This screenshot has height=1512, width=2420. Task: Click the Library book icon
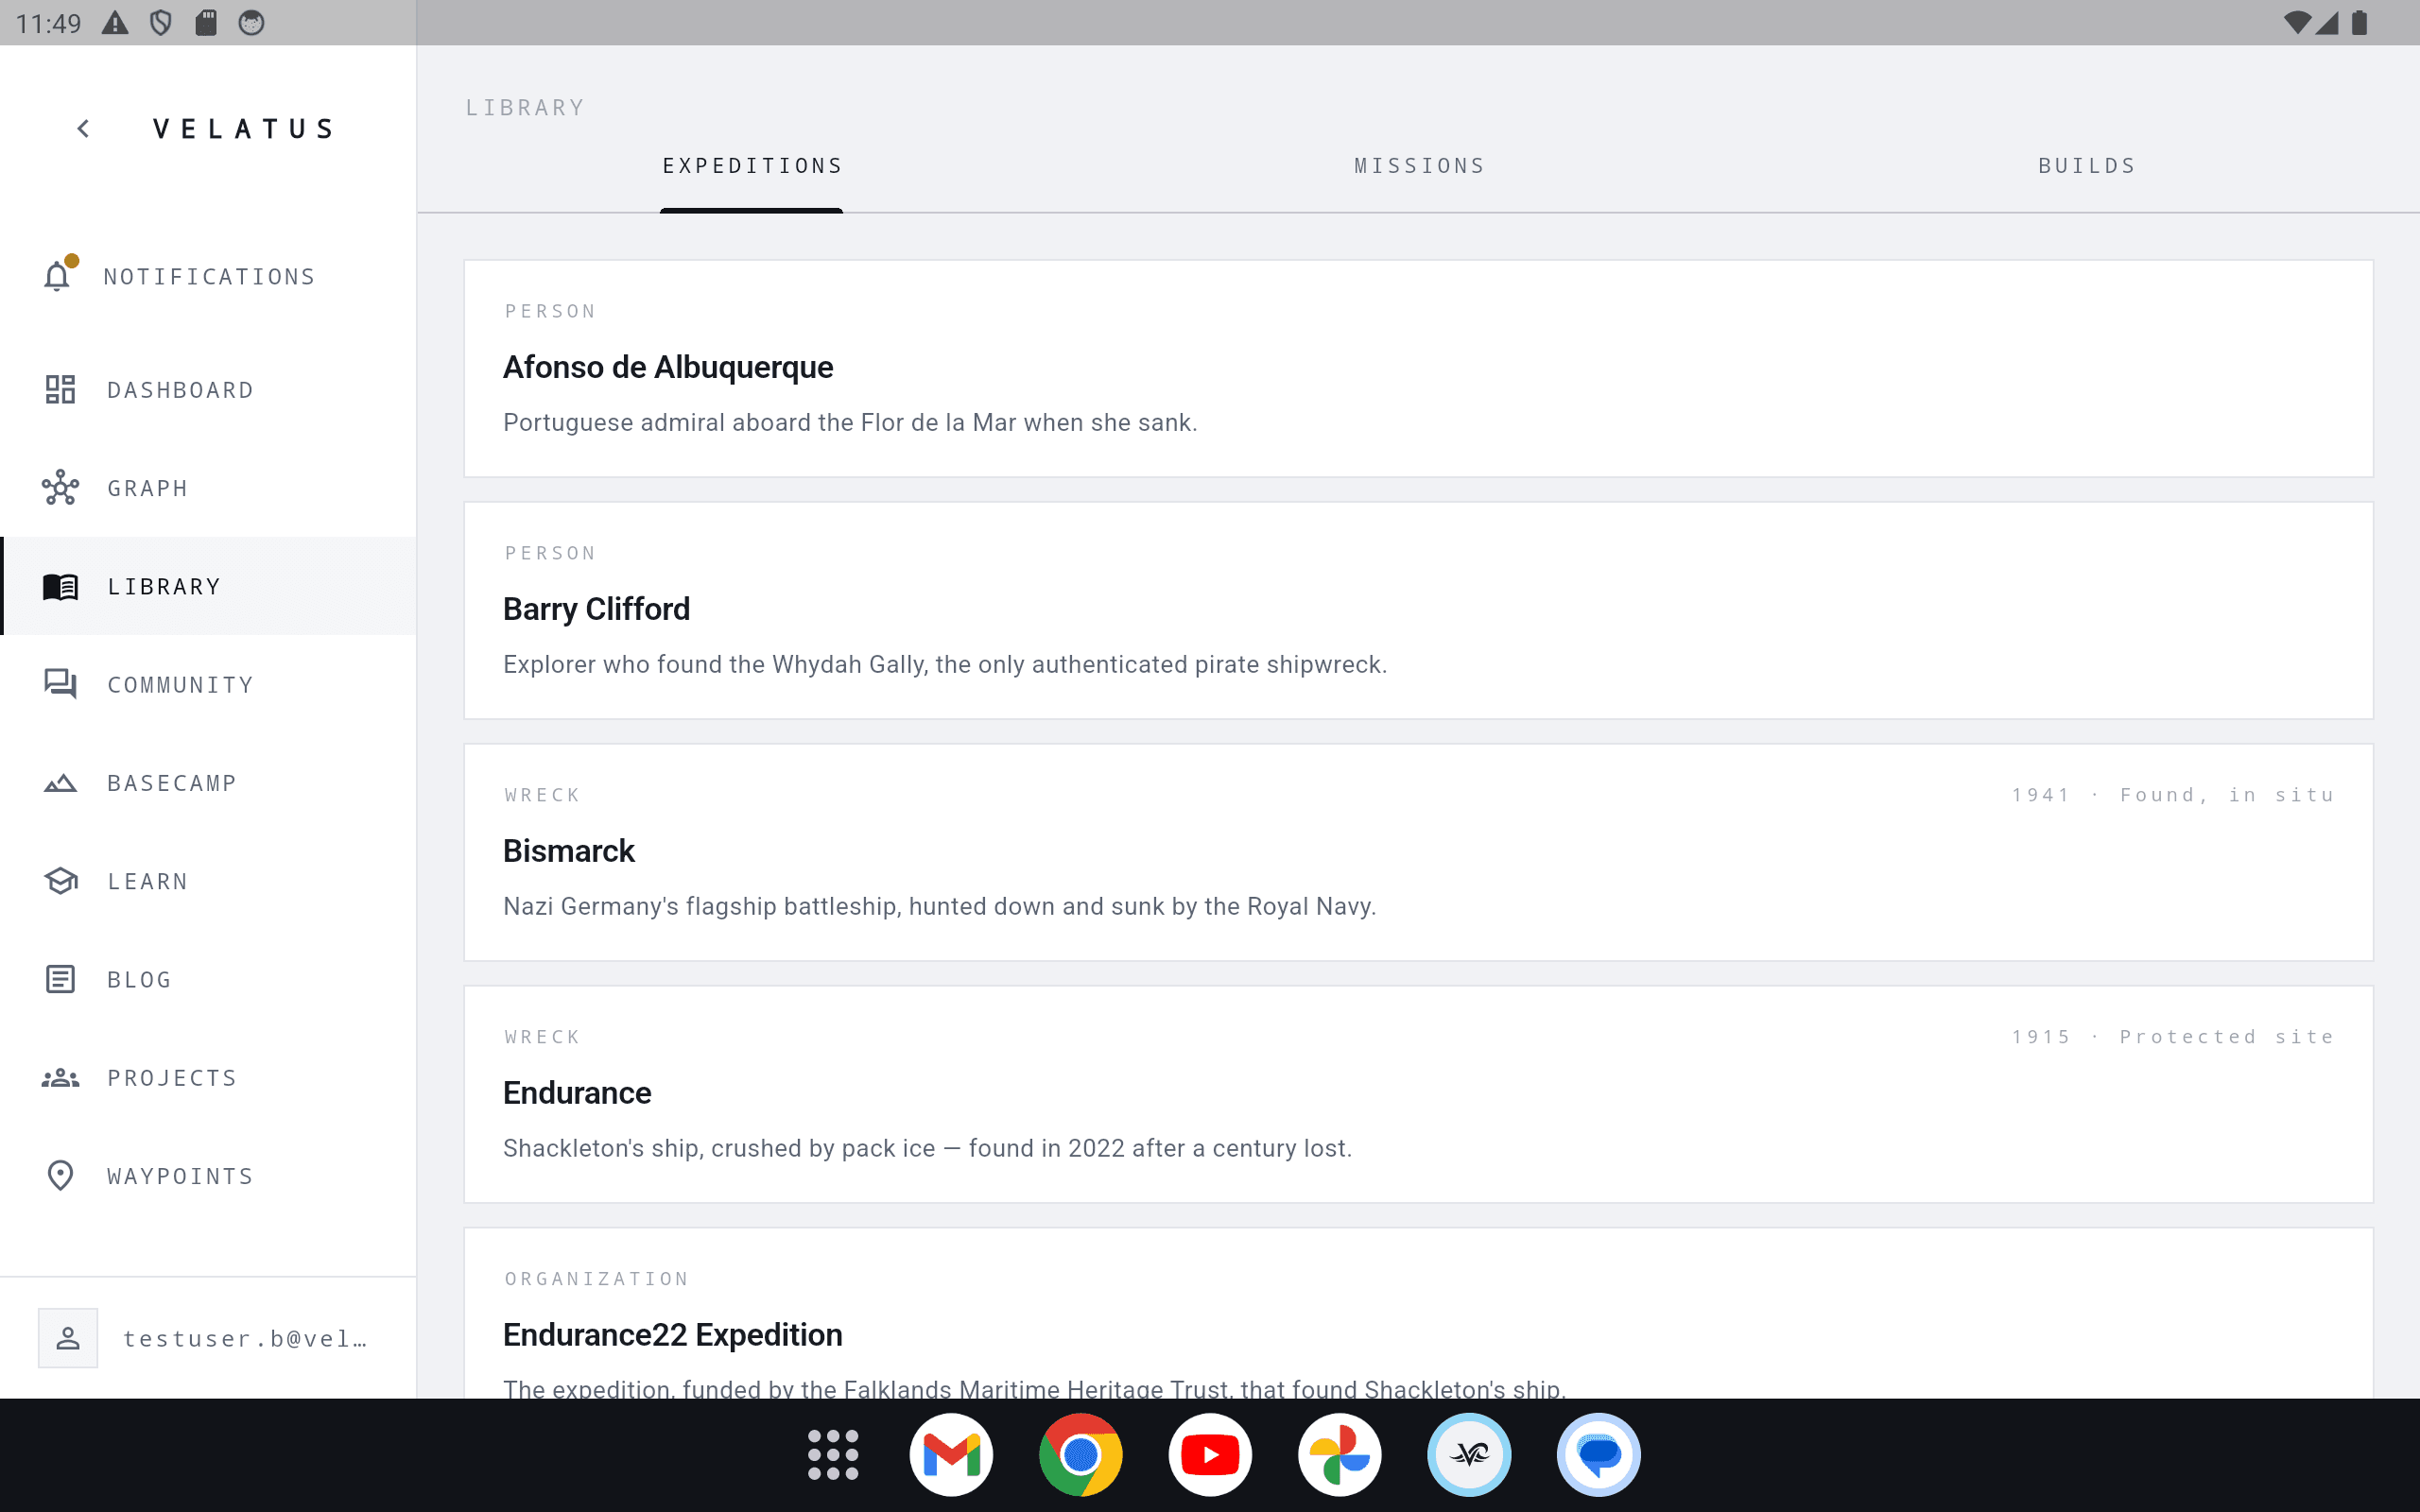point(60,586)
